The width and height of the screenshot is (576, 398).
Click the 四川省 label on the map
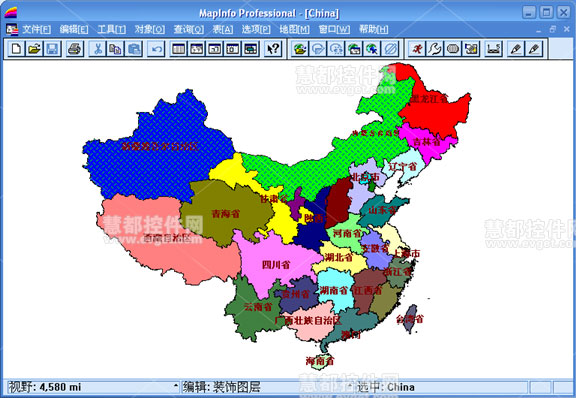pyautogui.click(x=276, y=265)
